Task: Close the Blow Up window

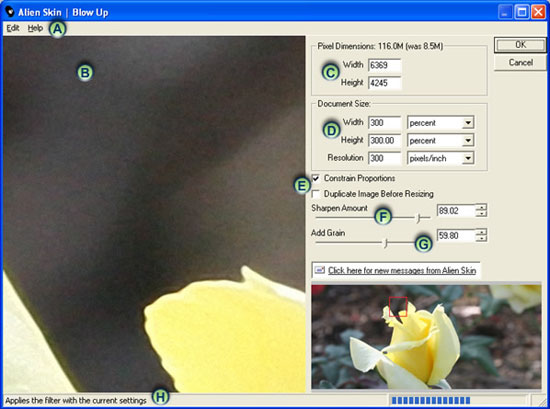Action: click(x=538, y=12)
